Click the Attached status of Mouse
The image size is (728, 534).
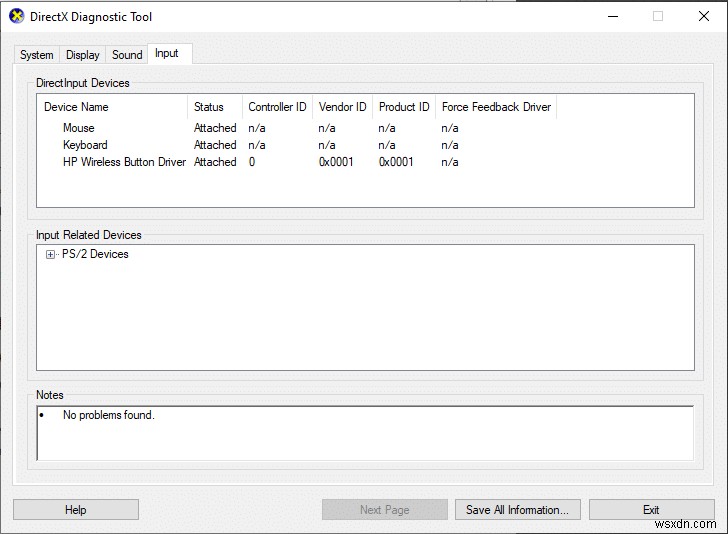tap(215, 128)
